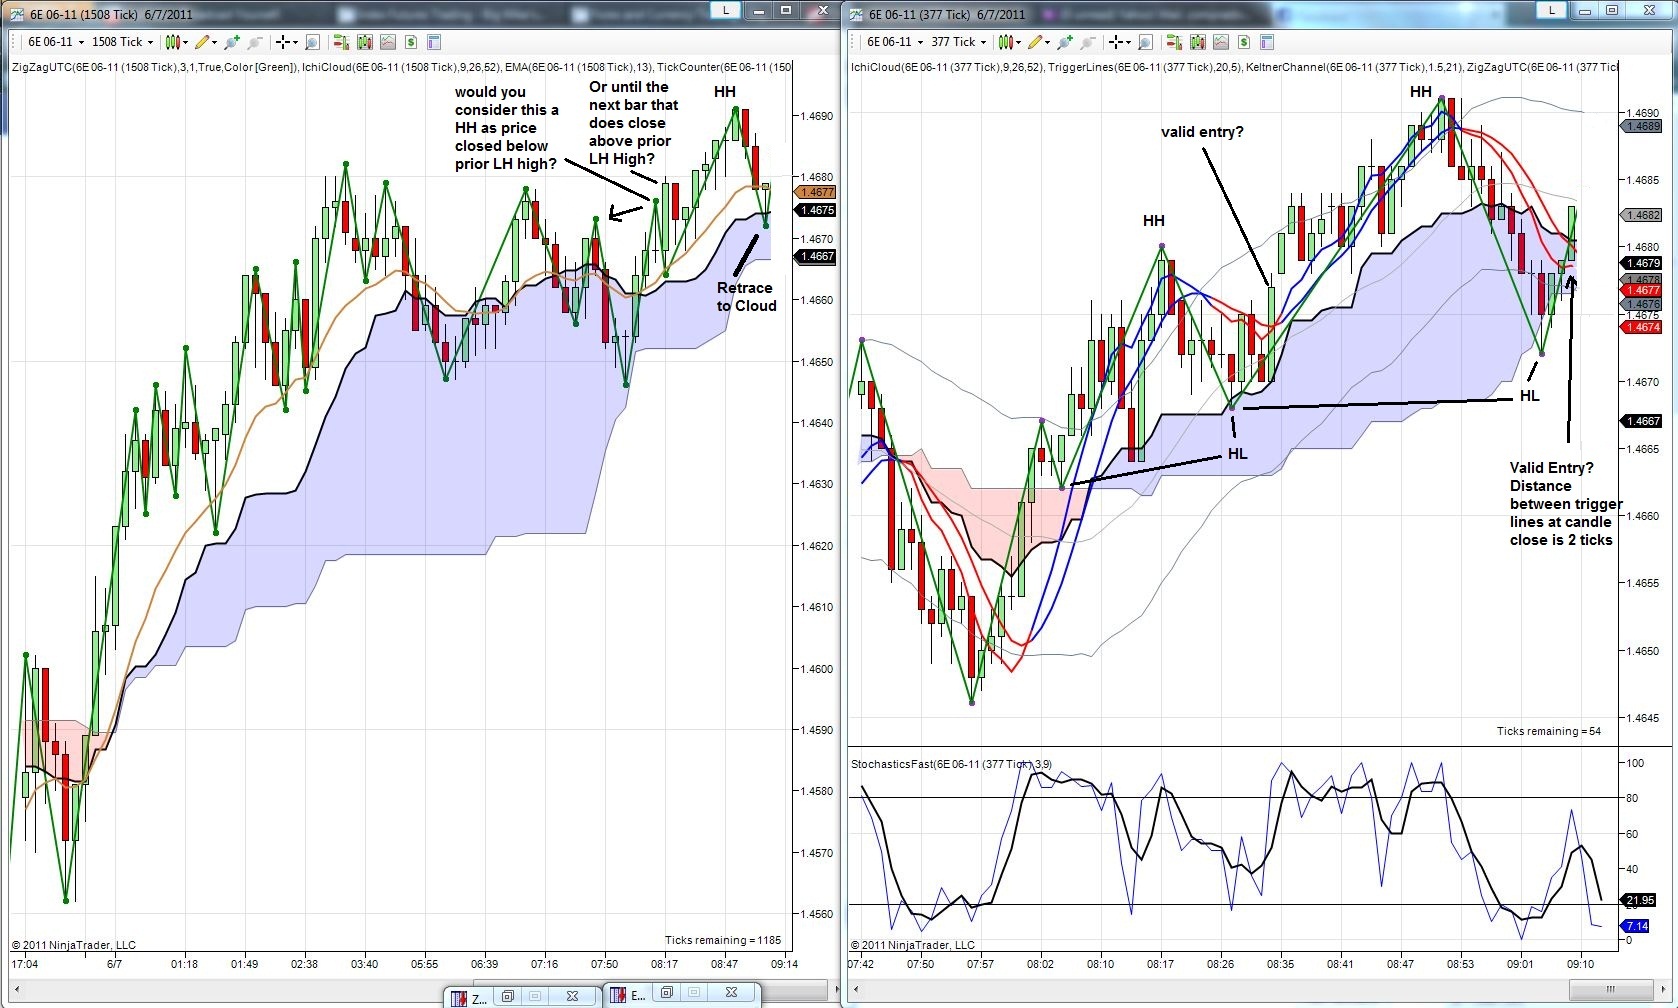
Task: Zoom out on the 377 Tick chart
Action: (1088, 42)
